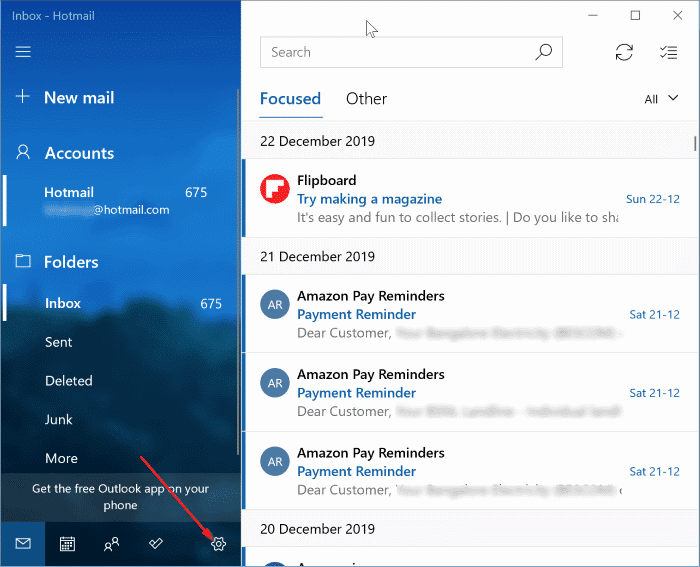Enter selection mode checklist icon
This screenshot has height=567, width=700.
[668, 52]
